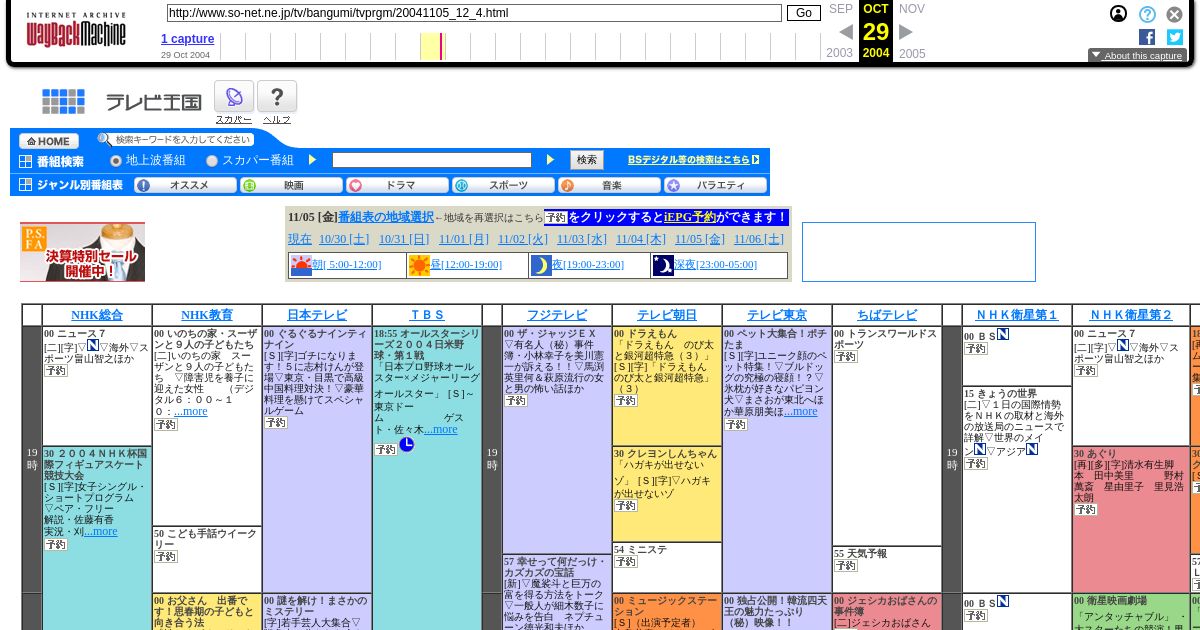Click the 映画 genre icon button
1200x630 pixels.
tap(292, 185)
